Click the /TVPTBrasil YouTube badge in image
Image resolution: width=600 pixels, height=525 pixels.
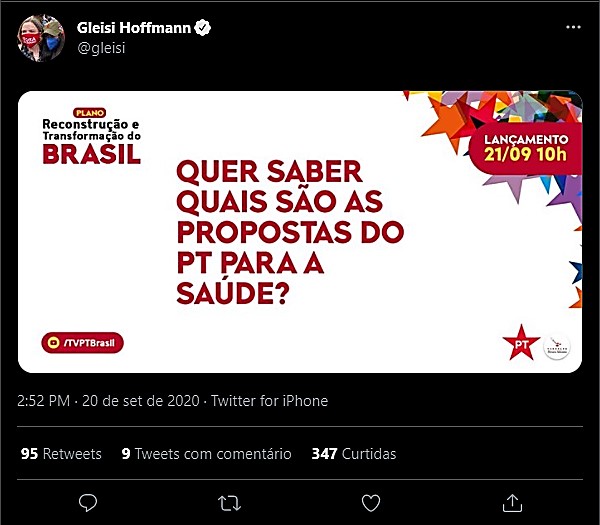[83, 342]
